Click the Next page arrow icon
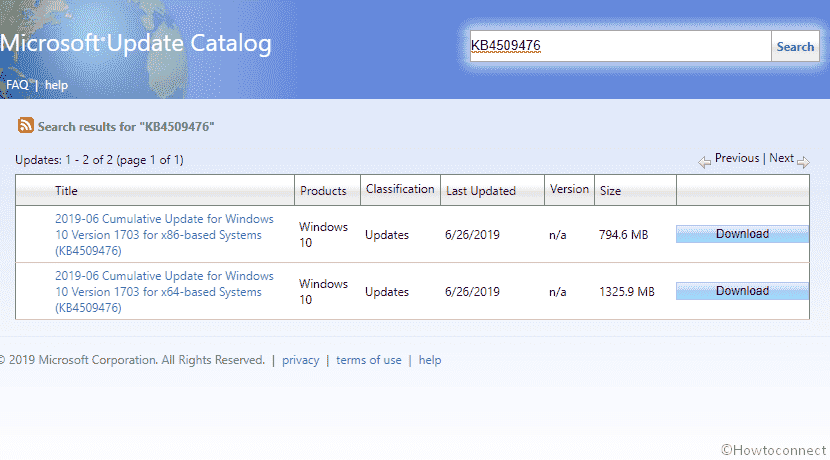 [x=803, y=162]
